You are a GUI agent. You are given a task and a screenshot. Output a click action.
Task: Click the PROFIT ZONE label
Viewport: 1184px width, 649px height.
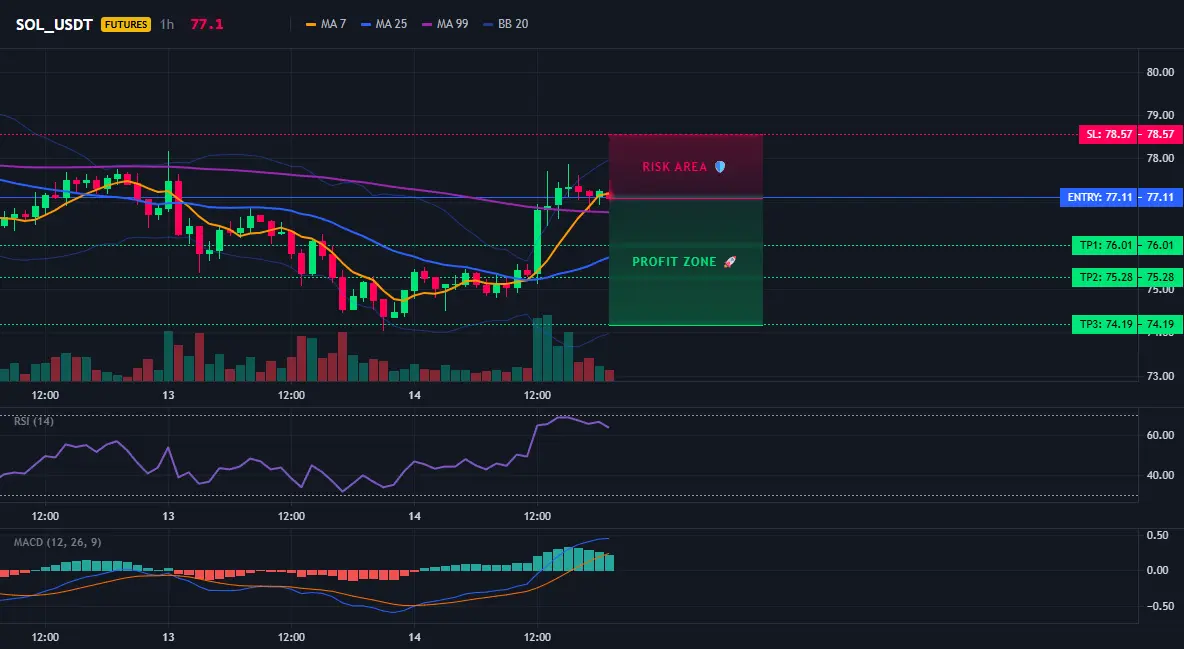674,261
